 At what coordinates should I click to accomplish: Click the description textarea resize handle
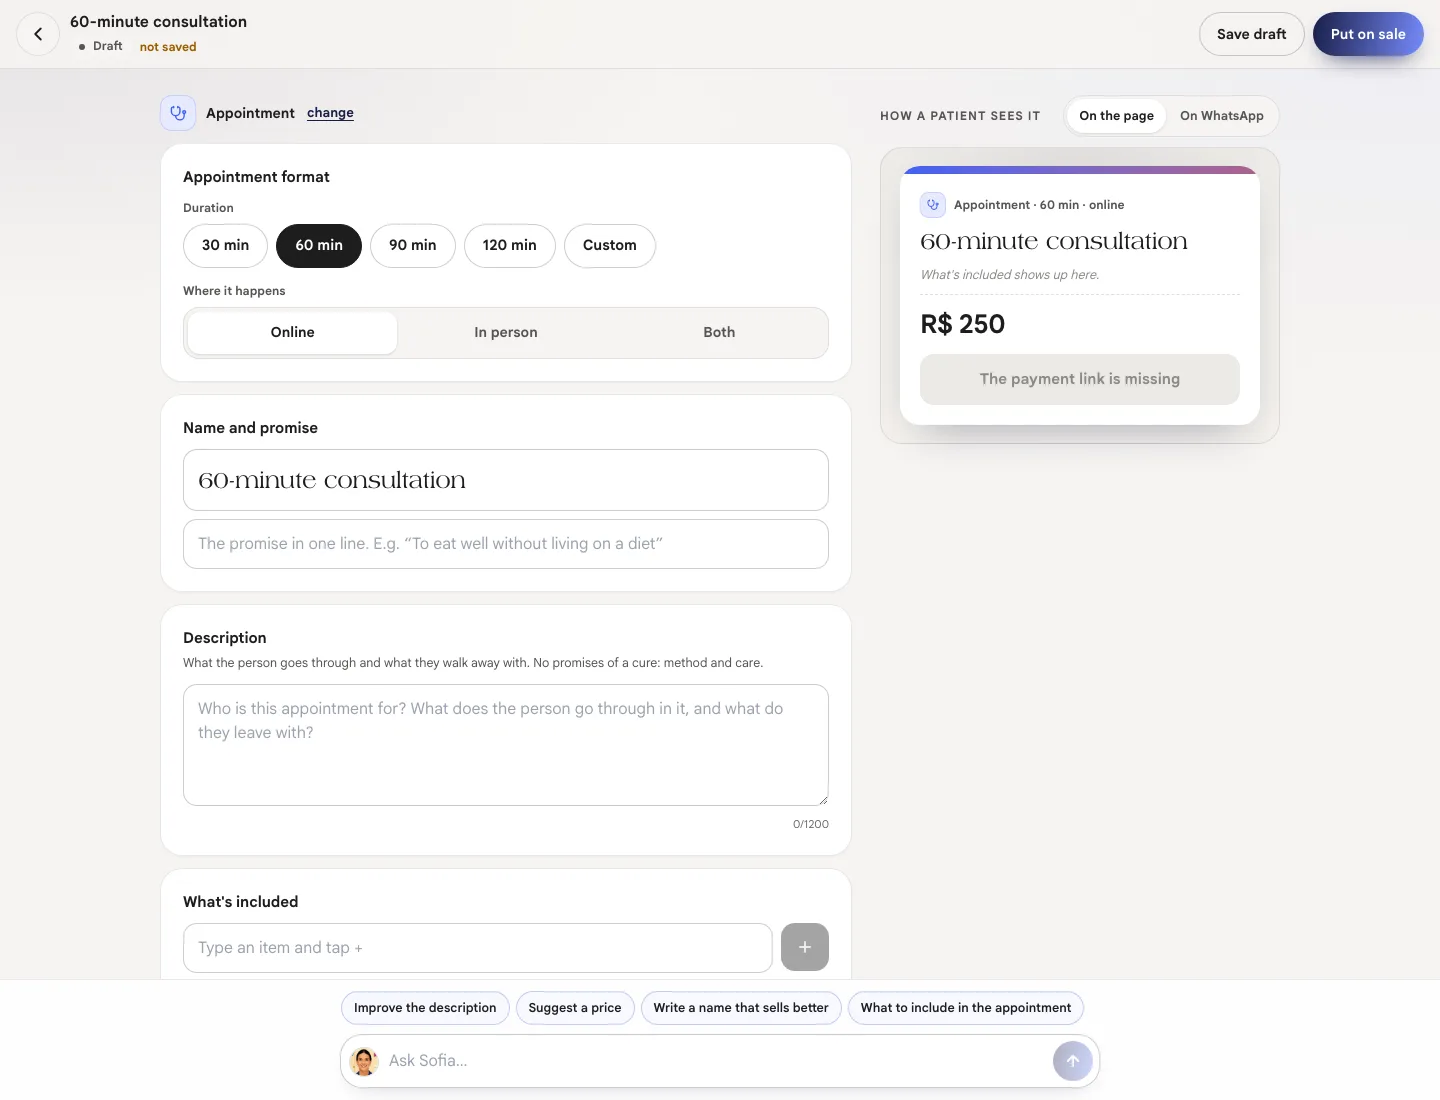823,800
